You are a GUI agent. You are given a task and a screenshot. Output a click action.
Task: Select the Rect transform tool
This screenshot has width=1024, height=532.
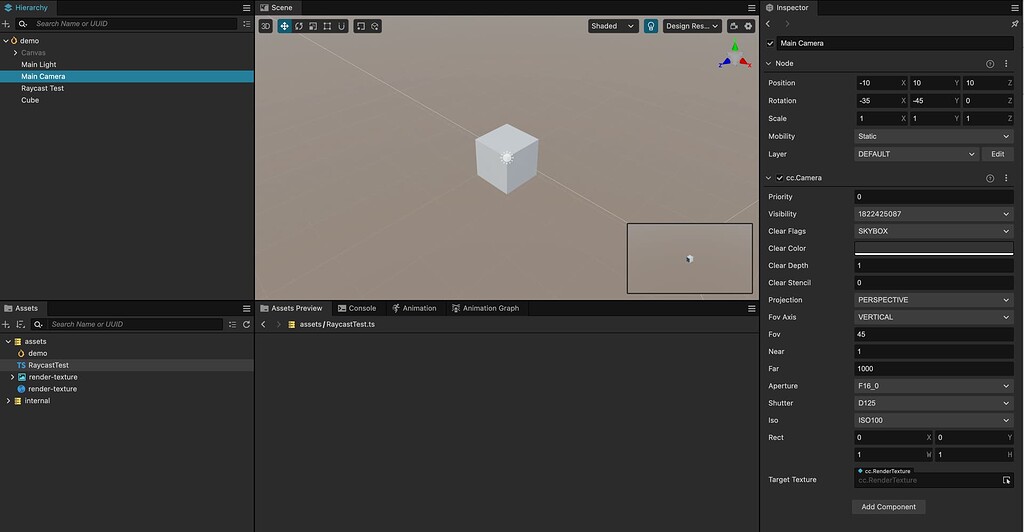[327, 26]
